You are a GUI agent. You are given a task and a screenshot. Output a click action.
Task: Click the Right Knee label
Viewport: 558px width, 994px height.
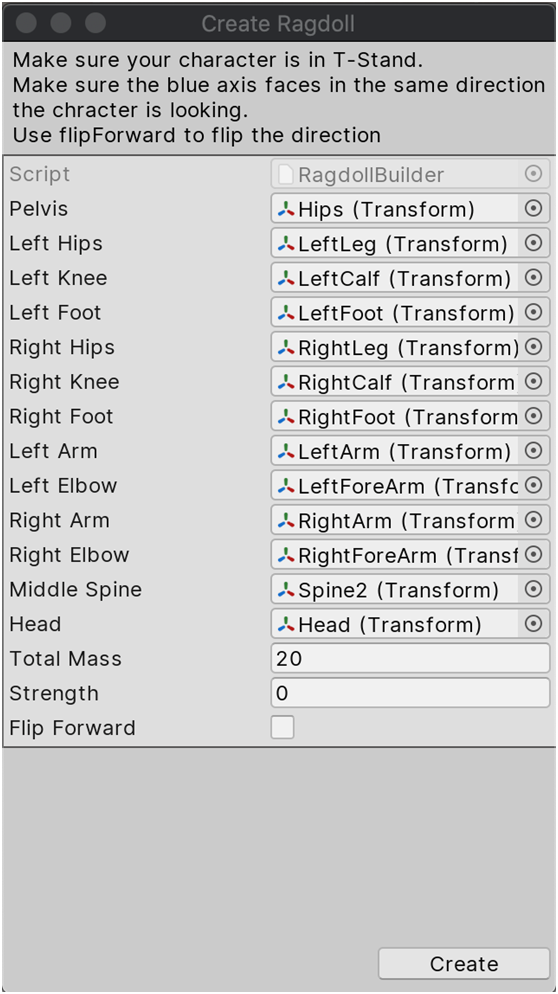click(64, 382)
